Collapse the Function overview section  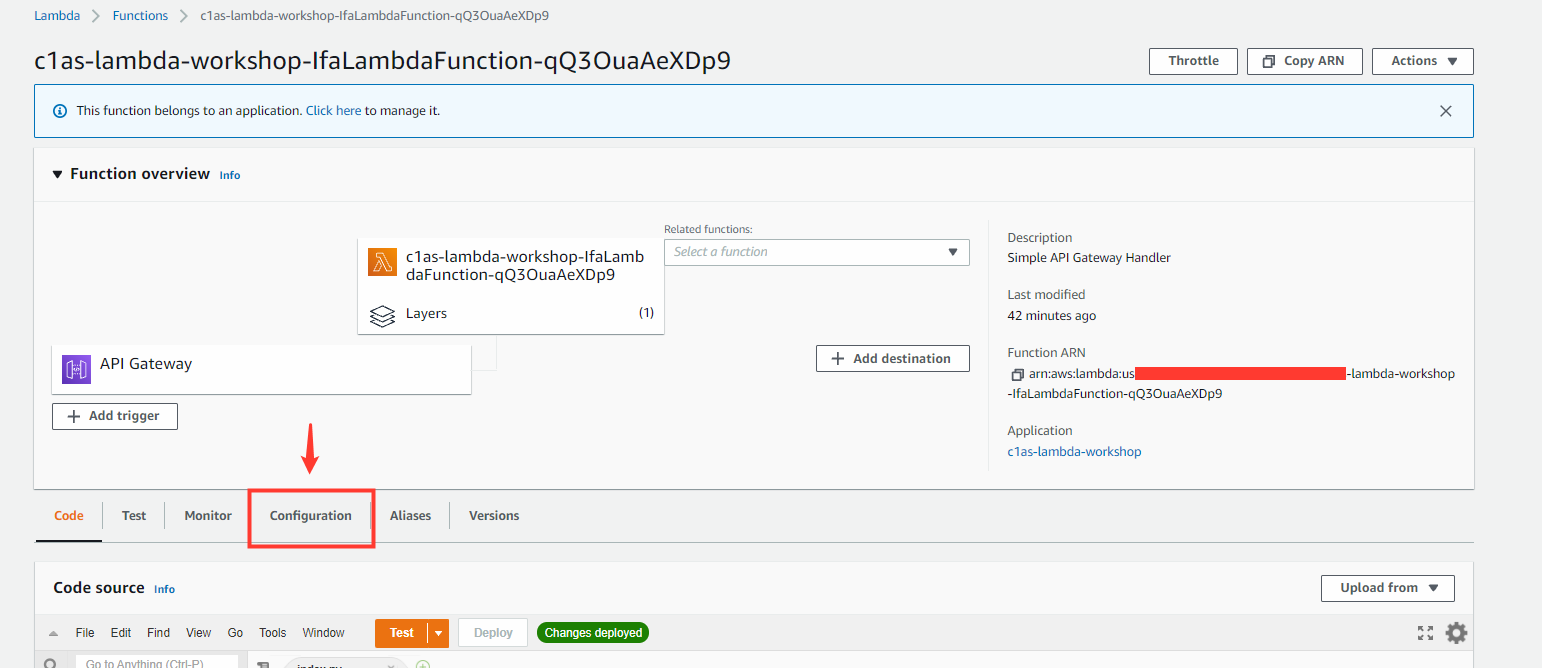pyautogui.click(x=58, y=174)
